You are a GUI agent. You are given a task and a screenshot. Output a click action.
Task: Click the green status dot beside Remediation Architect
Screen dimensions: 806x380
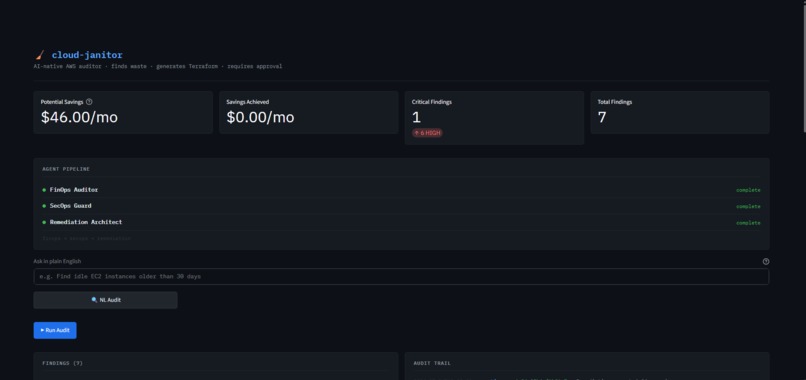click(x=44, y=223)
